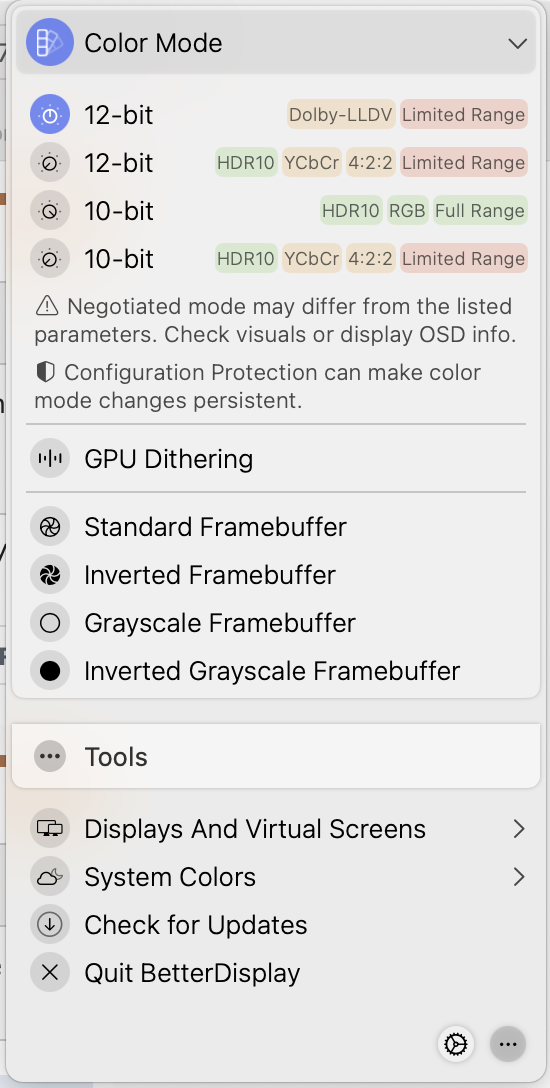
Task: Select the Grayscale Framebuffer circle icon
Action: [x=50, y=623]
